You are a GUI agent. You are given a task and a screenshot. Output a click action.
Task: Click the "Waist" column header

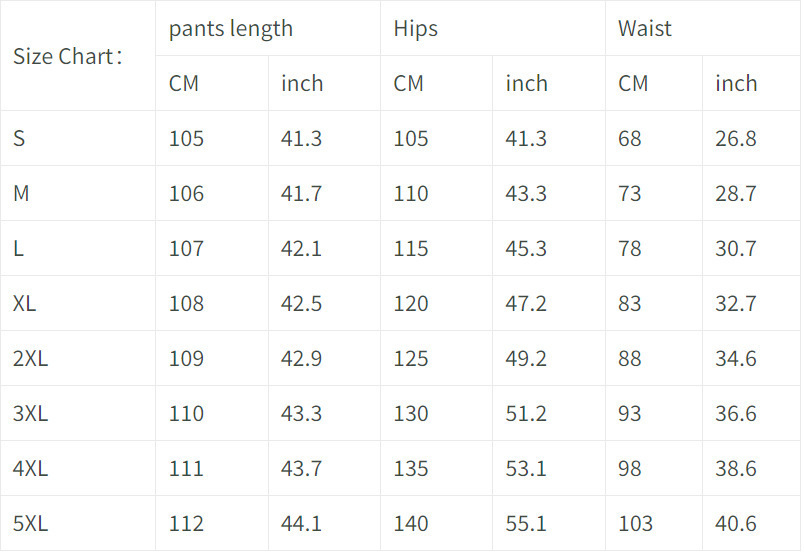tap(645, 28)
